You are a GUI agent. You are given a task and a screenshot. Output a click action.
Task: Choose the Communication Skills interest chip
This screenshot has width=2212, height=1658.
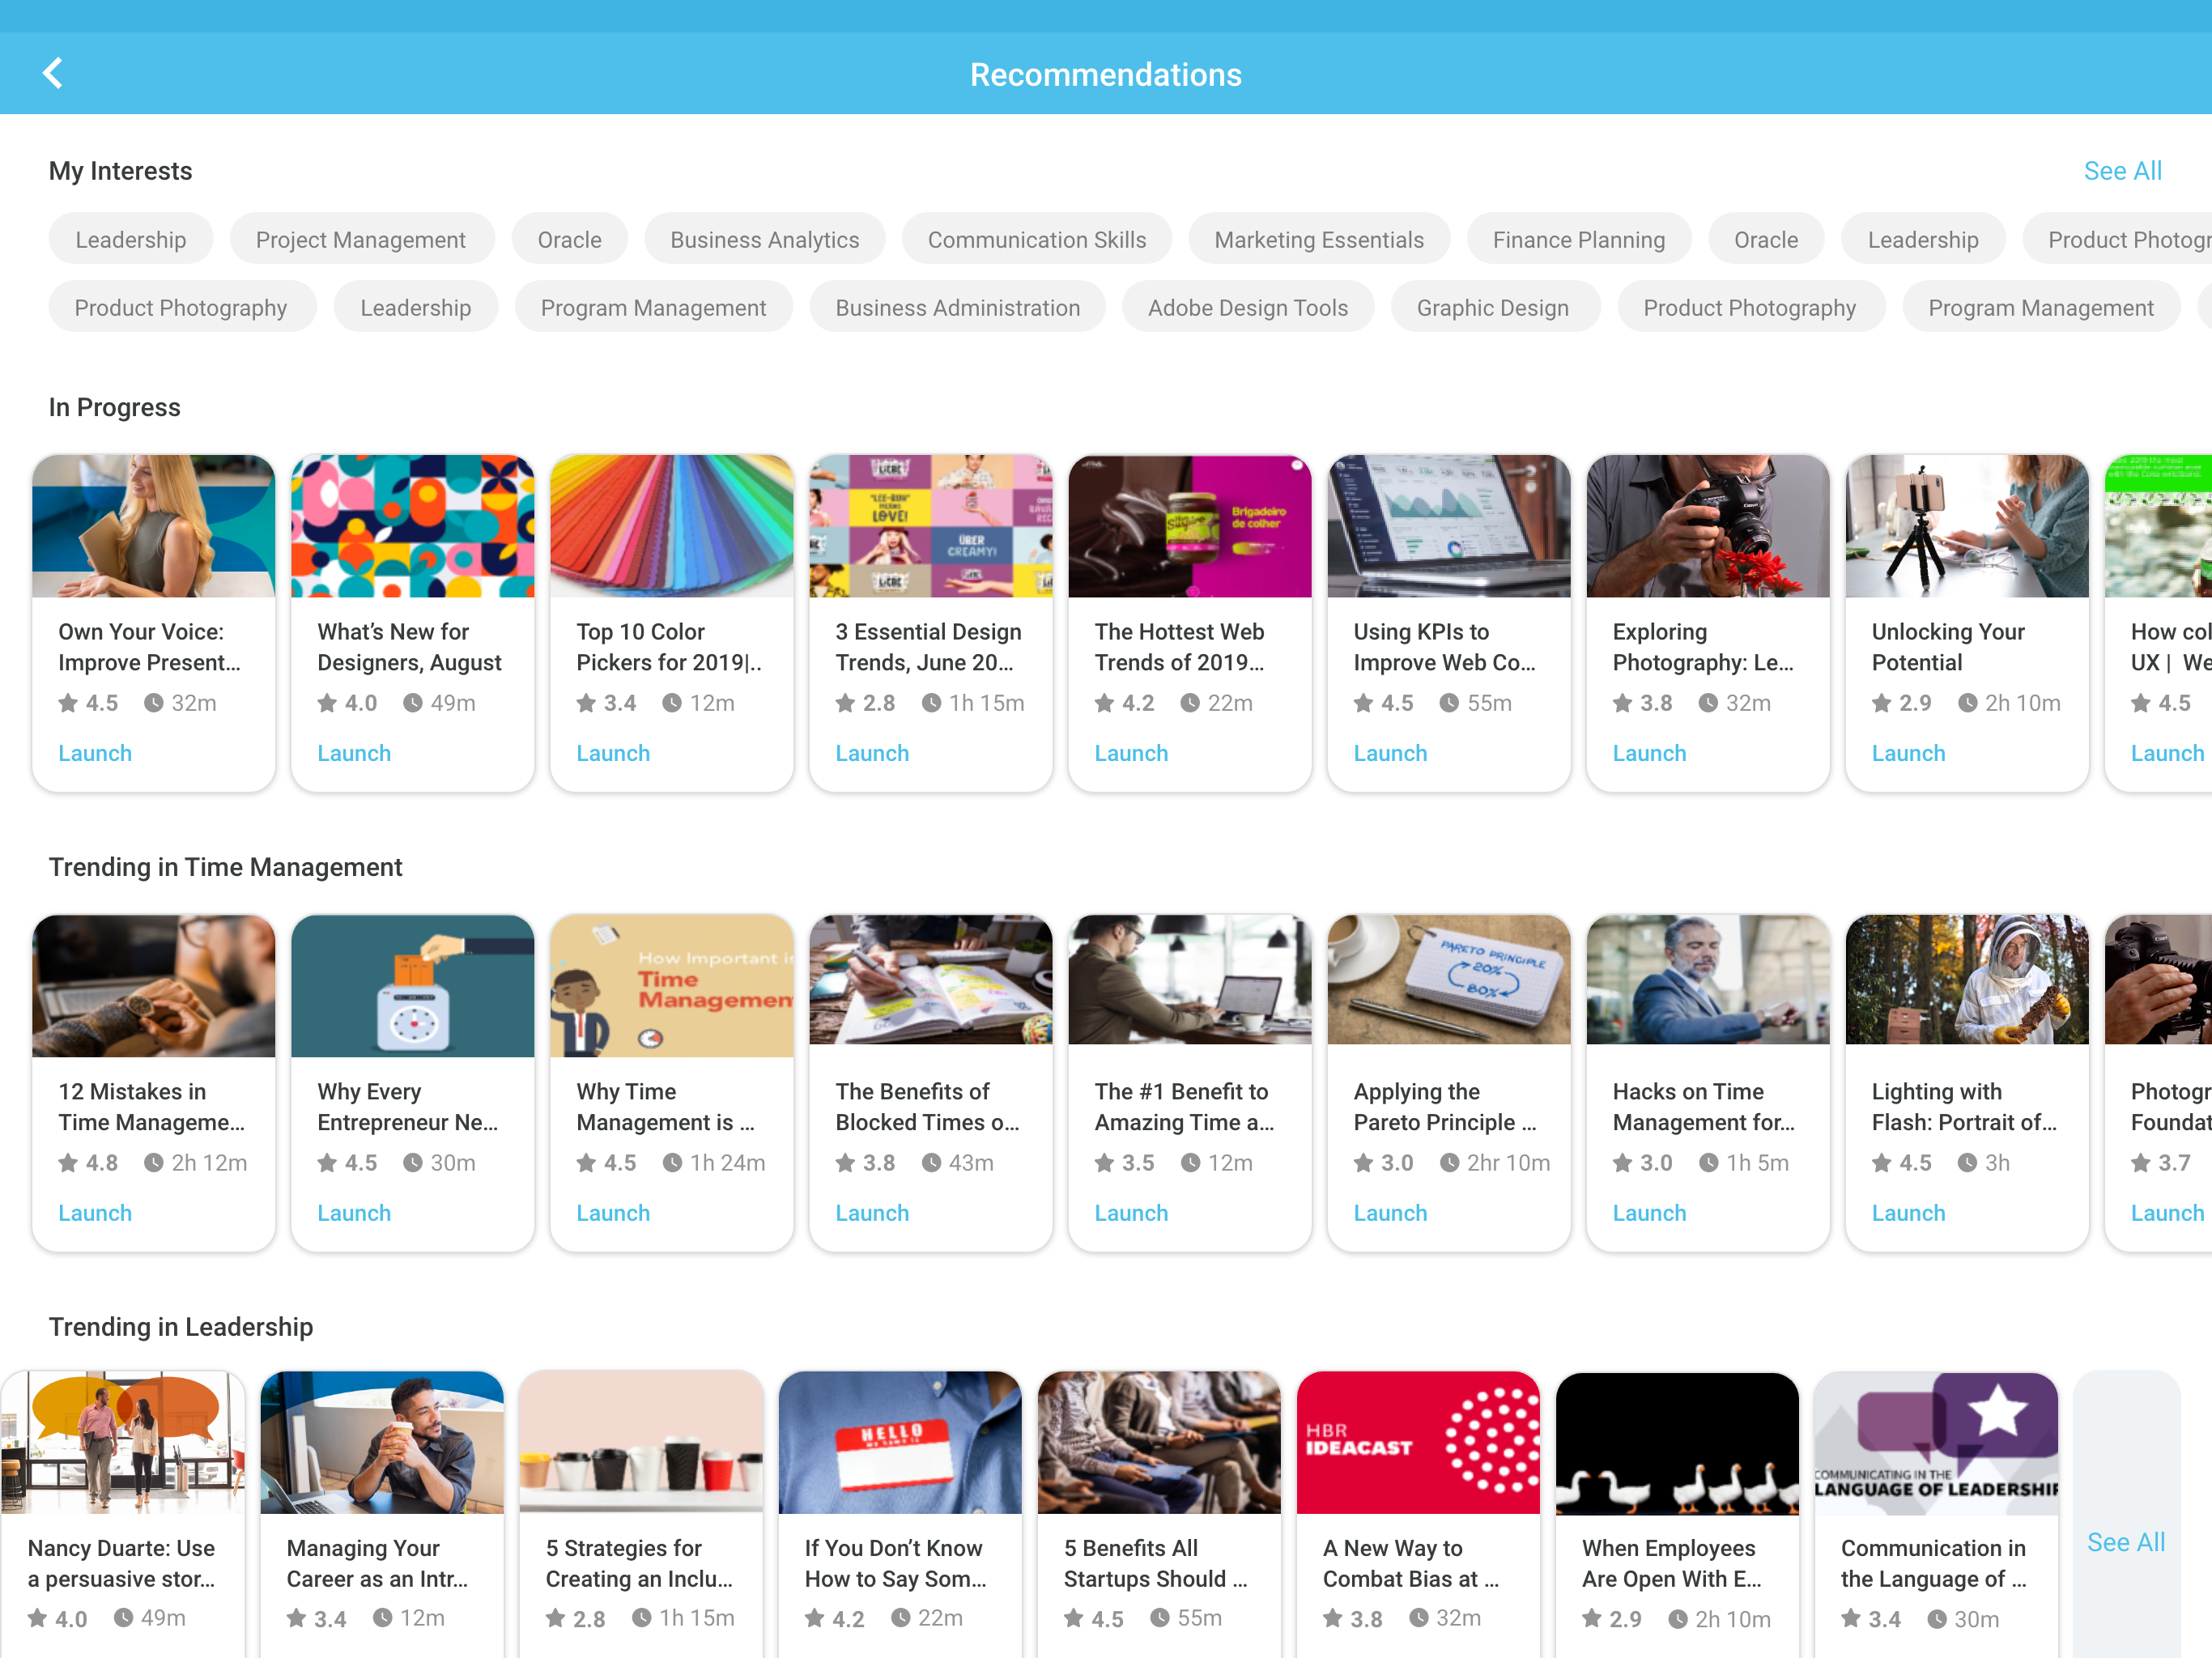pos(1036,240)
